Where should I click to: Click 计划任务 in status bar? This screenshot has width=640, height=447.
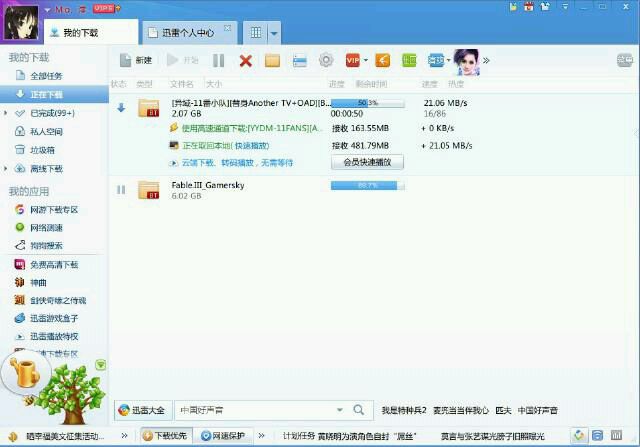299,436
